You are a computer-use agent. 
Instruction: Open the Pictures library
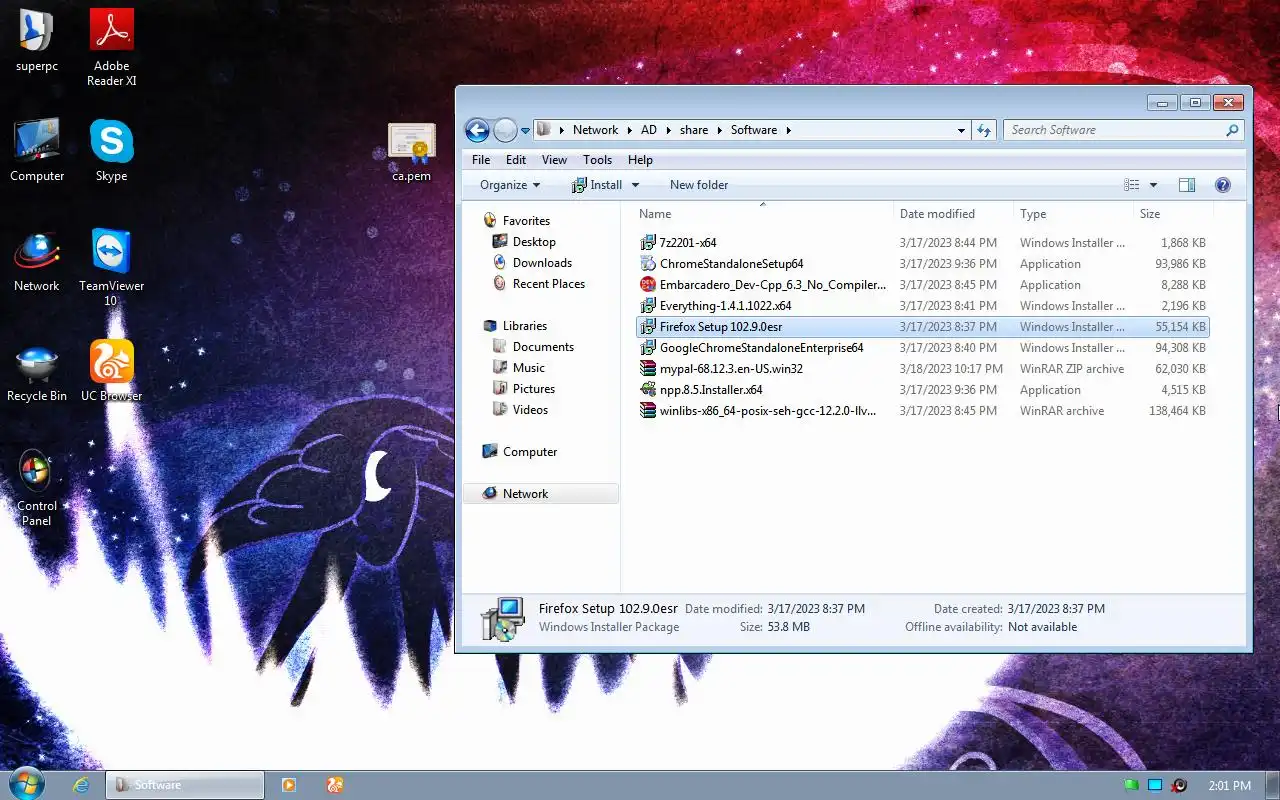point(534,389)
